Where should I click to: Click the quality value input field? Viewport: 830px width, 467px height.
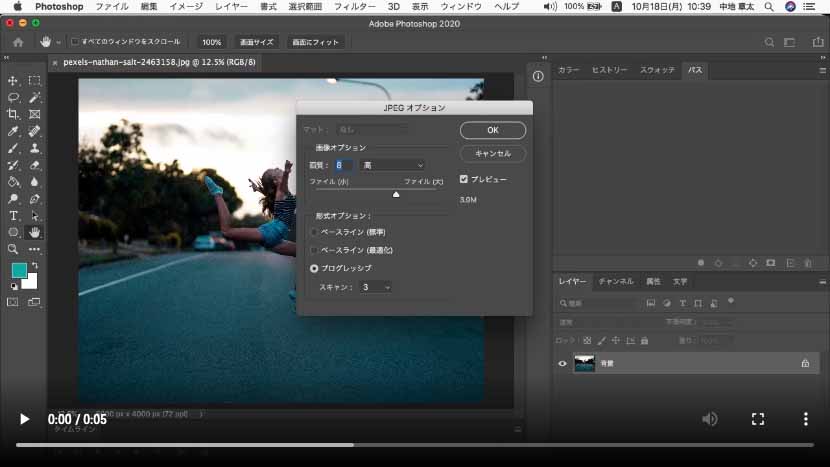344,165
